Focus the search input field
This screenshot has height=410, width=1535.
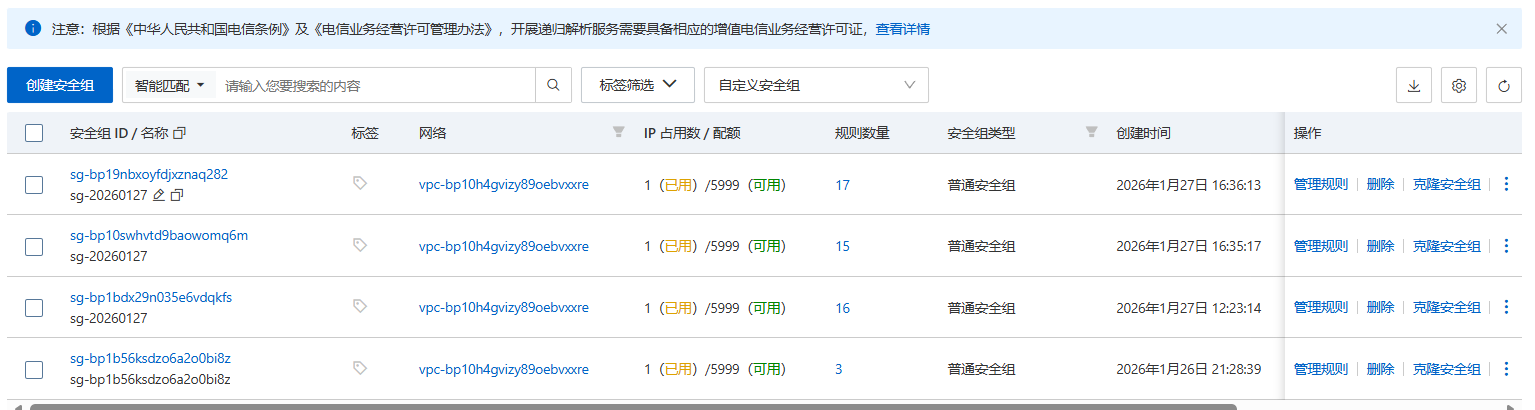click(376, 85)
